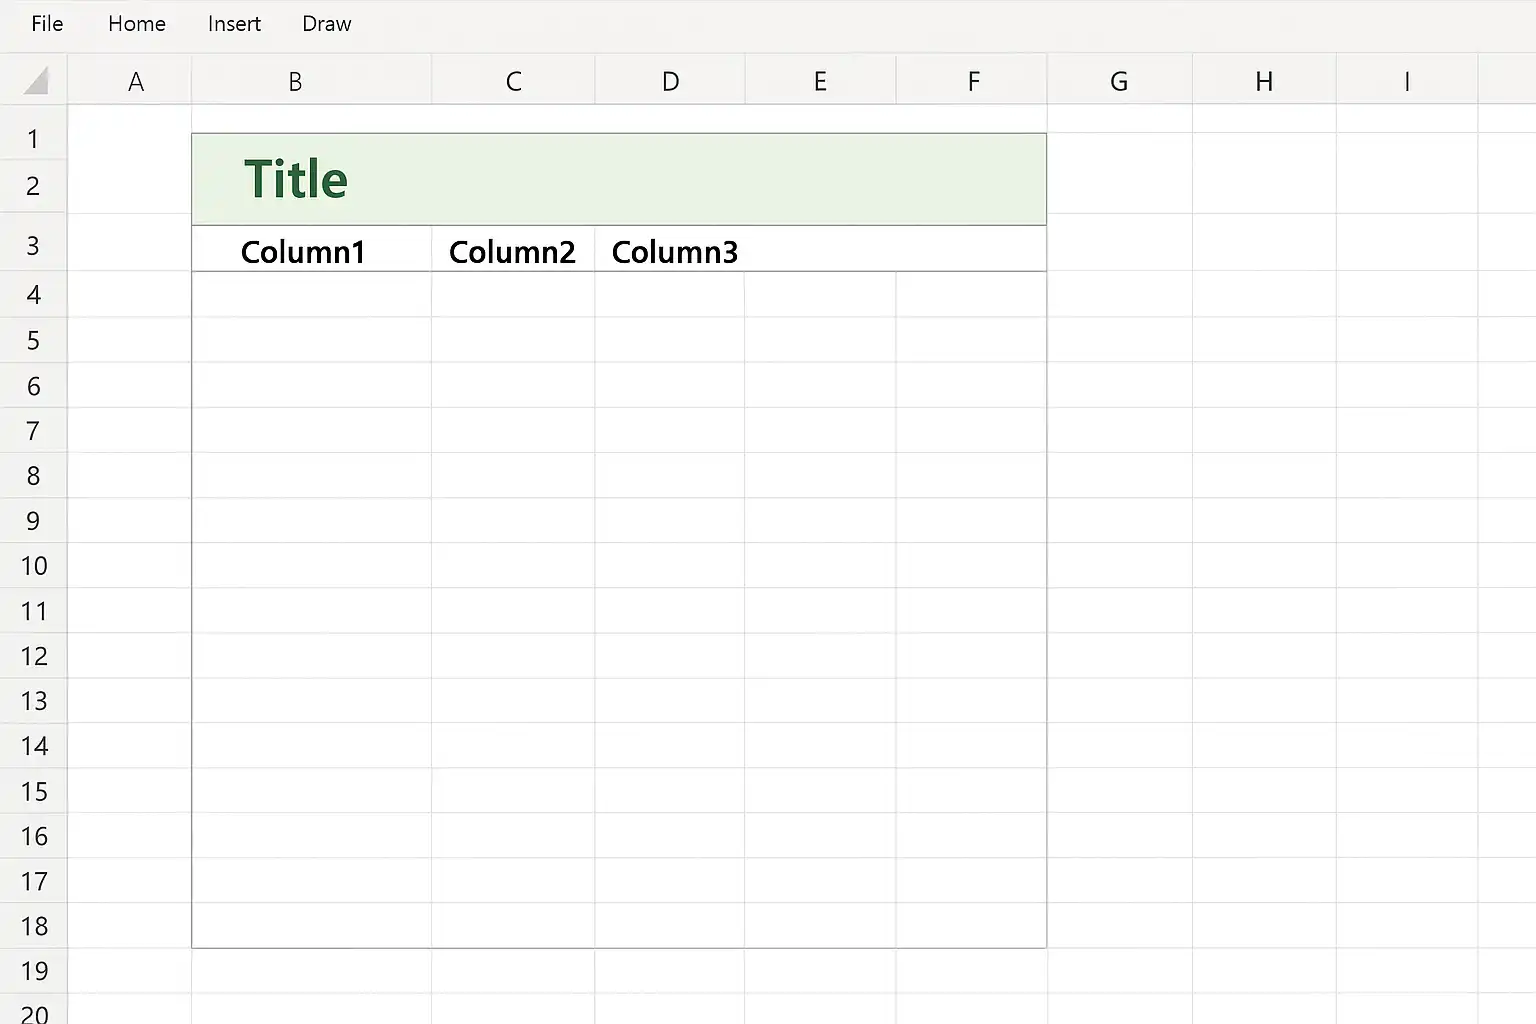Select row 10 header

click(33, 566)
